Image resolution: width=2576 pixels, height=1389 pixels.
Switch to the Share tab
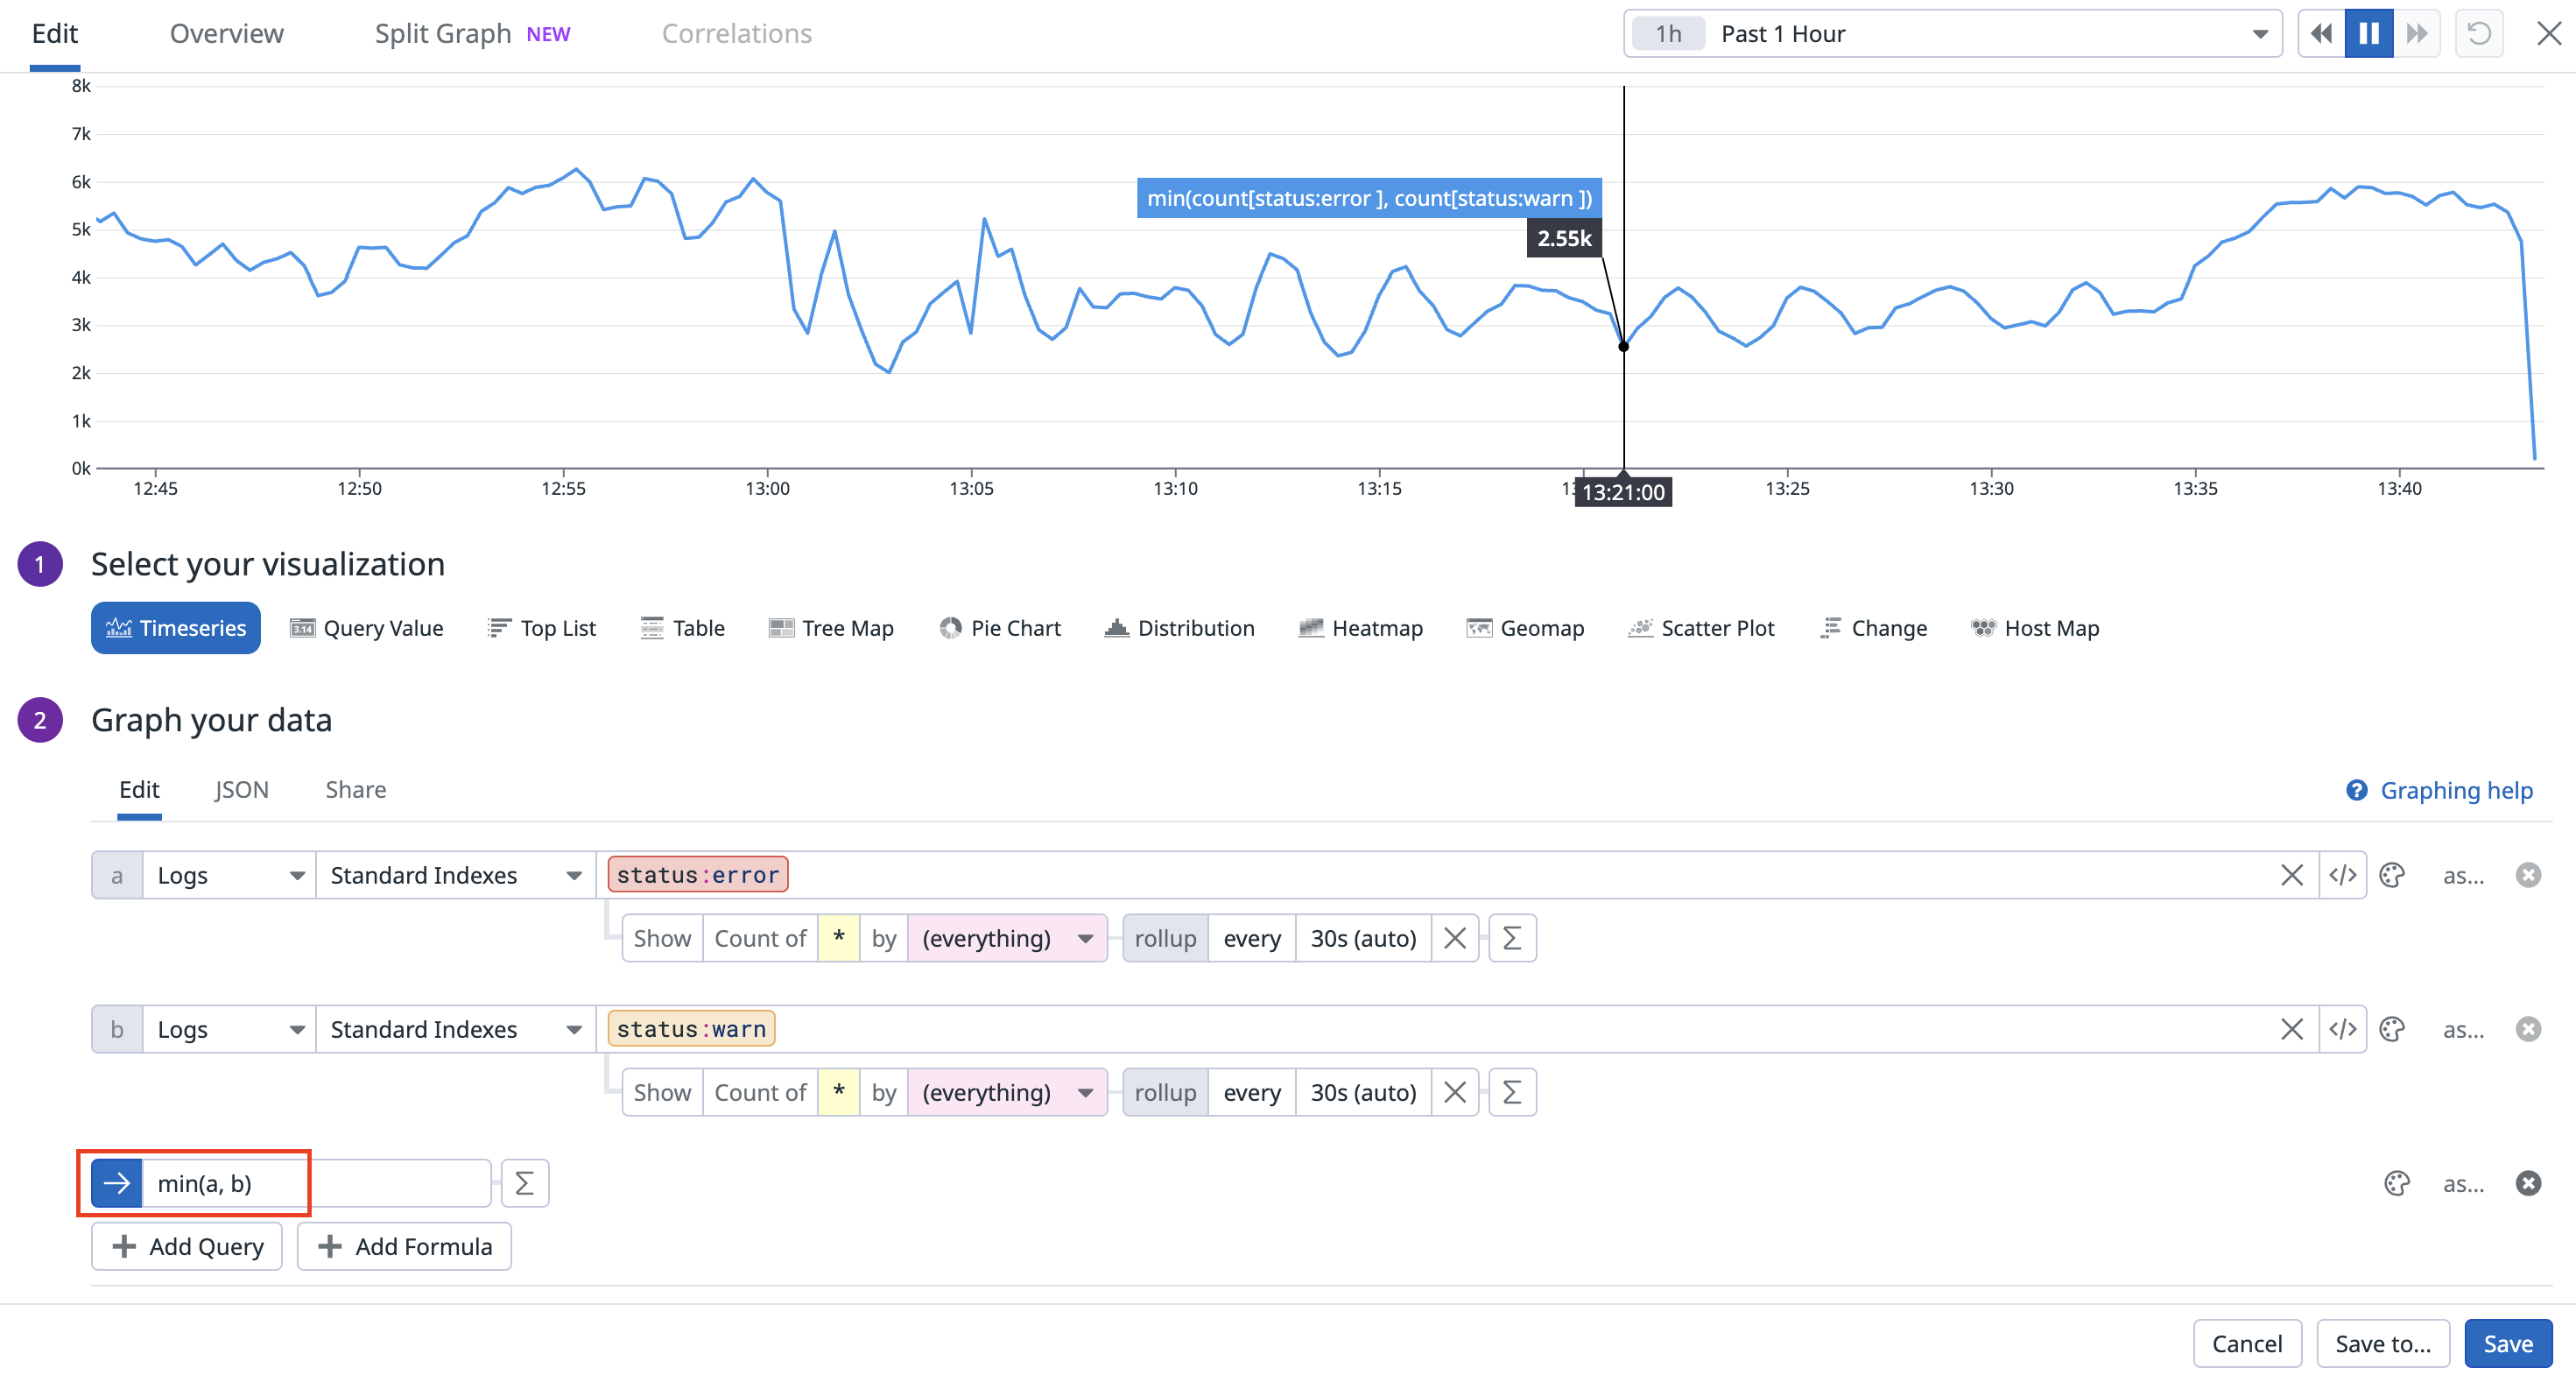click(355, 790)
